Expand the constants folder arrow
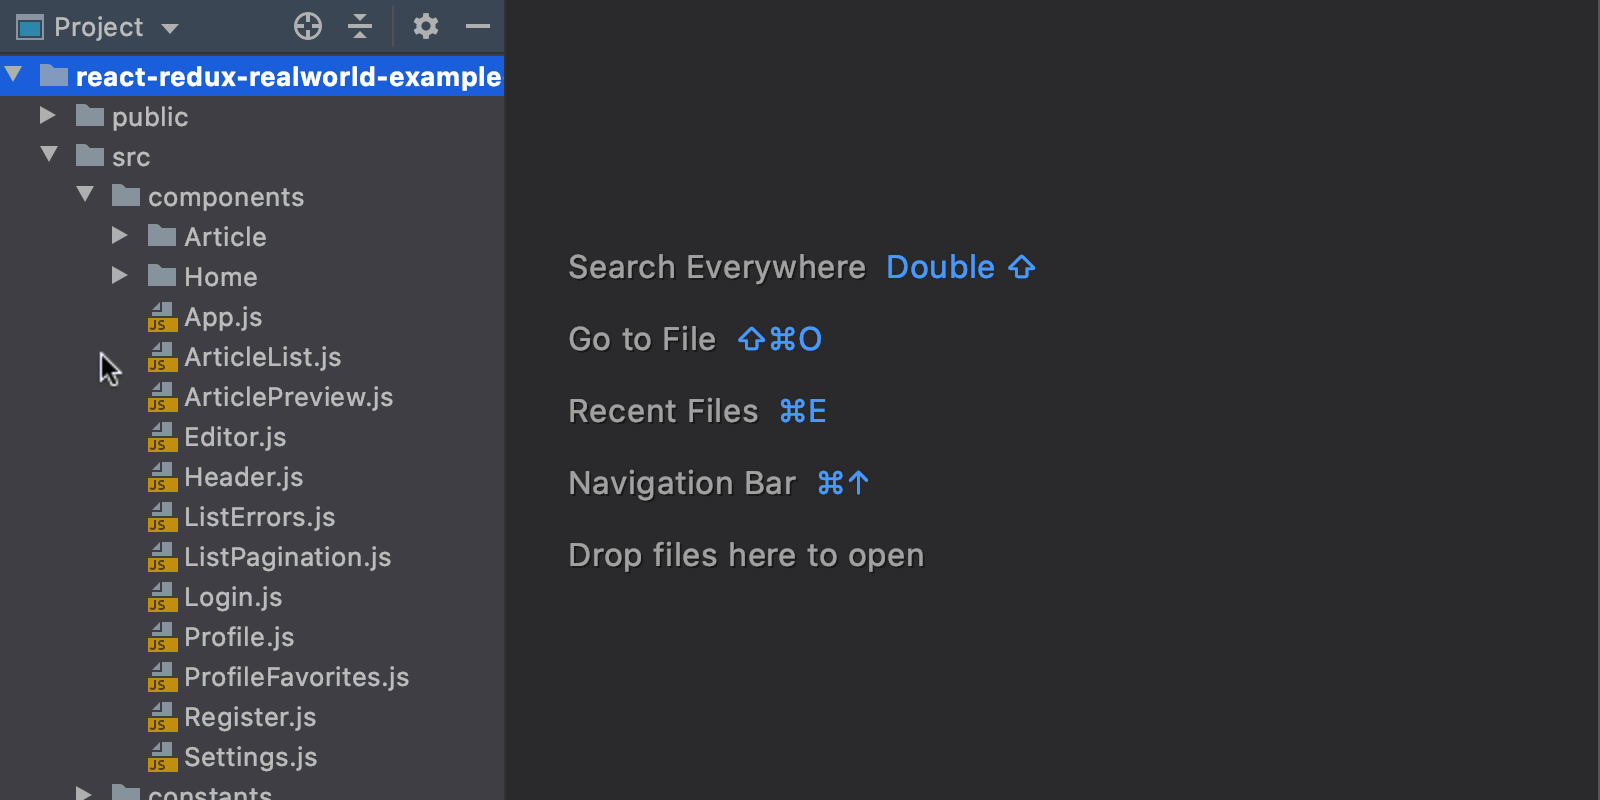1600x800 pixels. click(84, 793)
